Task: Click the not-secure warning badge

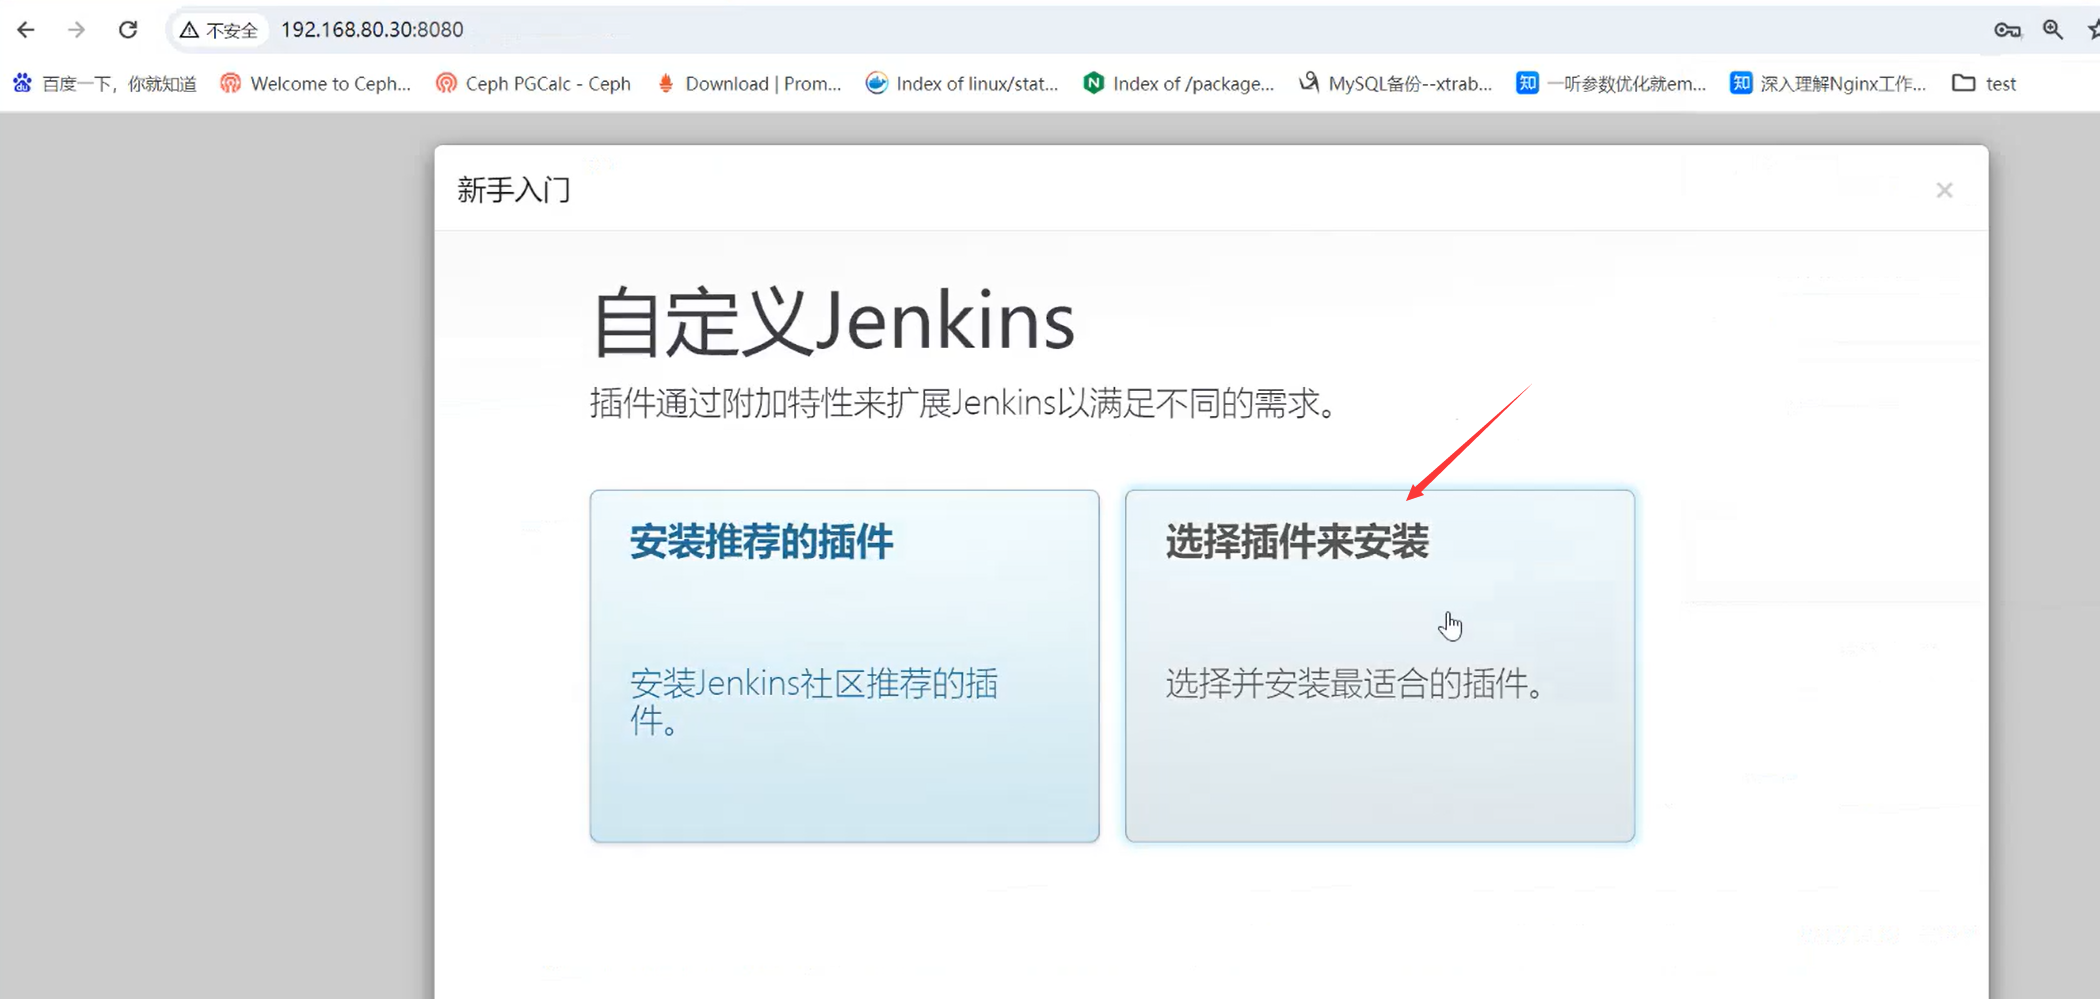Action: (x=219, y=30)
